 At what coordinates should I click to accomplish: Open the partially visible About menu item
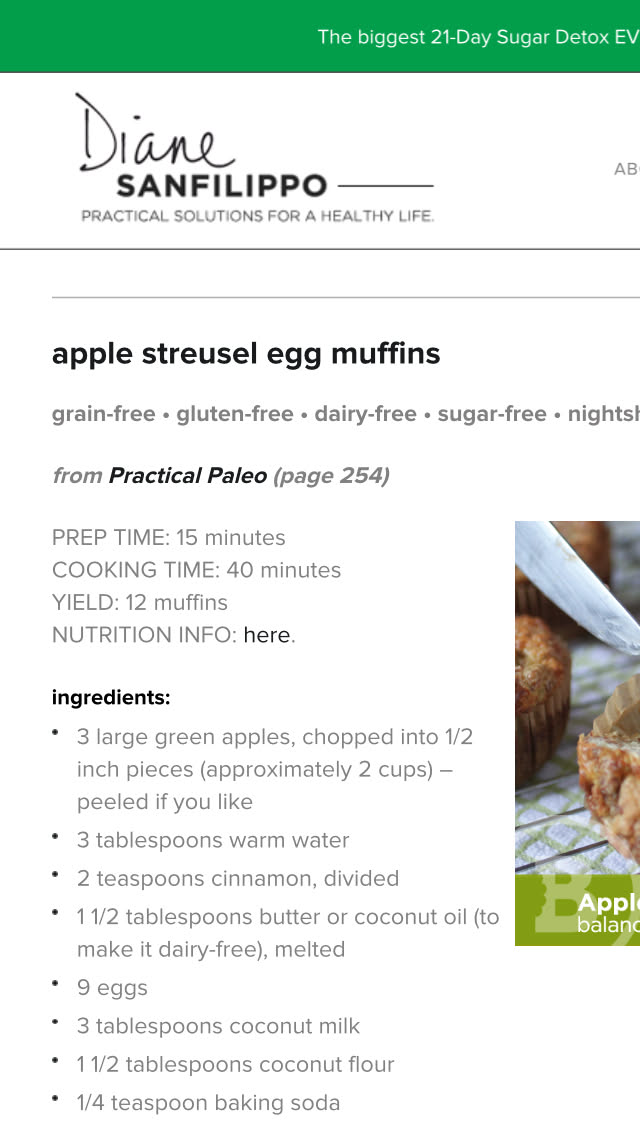627,169
